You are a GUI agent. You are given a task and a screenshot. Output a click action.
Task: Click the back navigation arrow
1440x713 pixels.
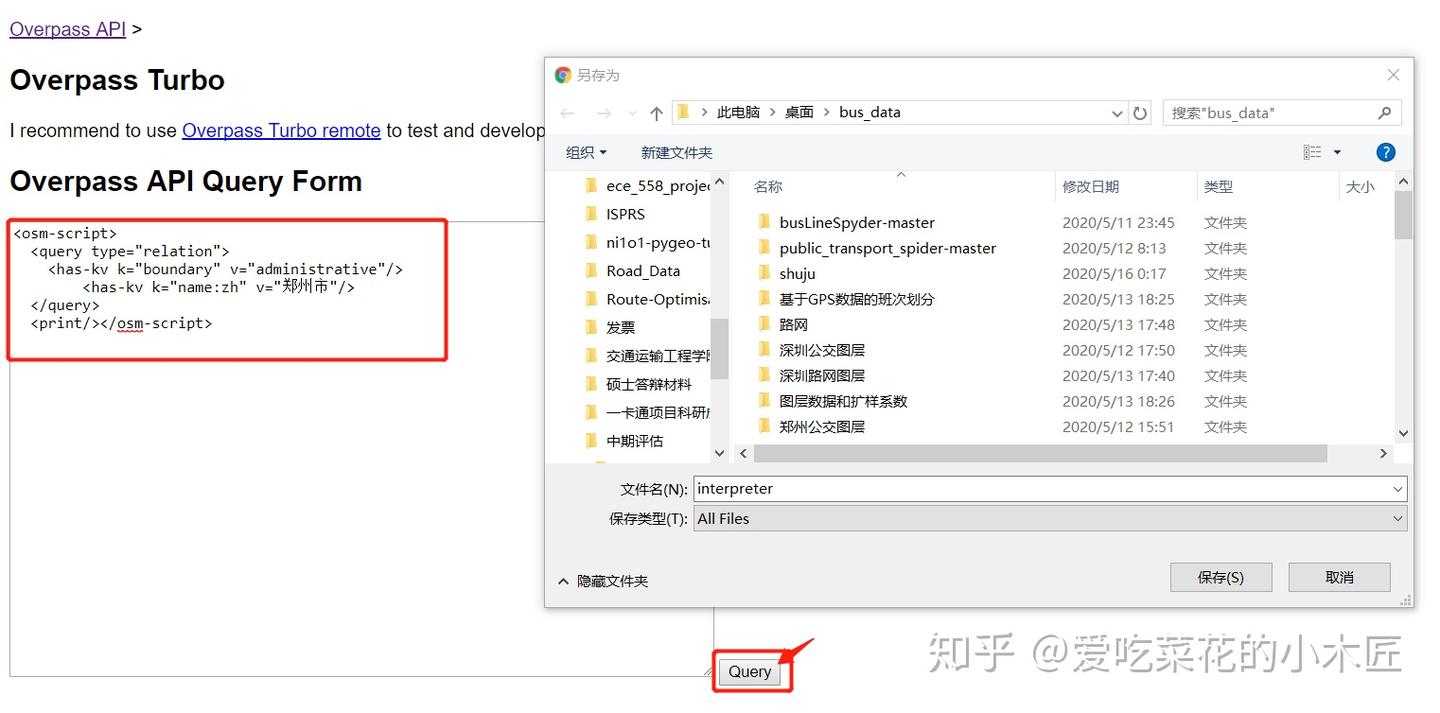tap(568, 112)
